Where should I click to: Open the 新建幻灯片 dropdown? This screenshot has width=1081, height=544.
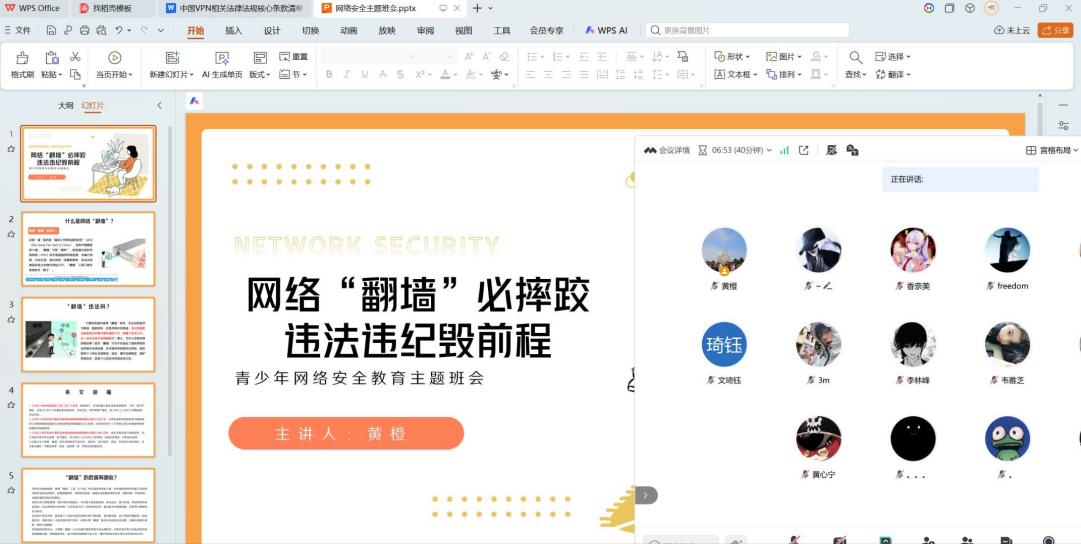[x=171, y=74]
